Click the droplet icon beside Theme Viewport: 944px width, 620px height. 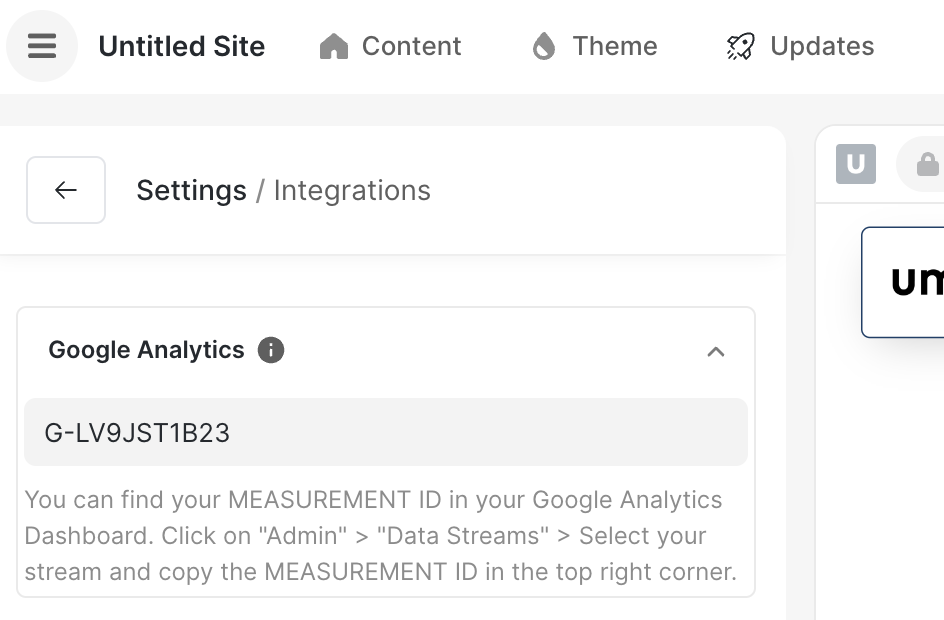click(544, 47)
